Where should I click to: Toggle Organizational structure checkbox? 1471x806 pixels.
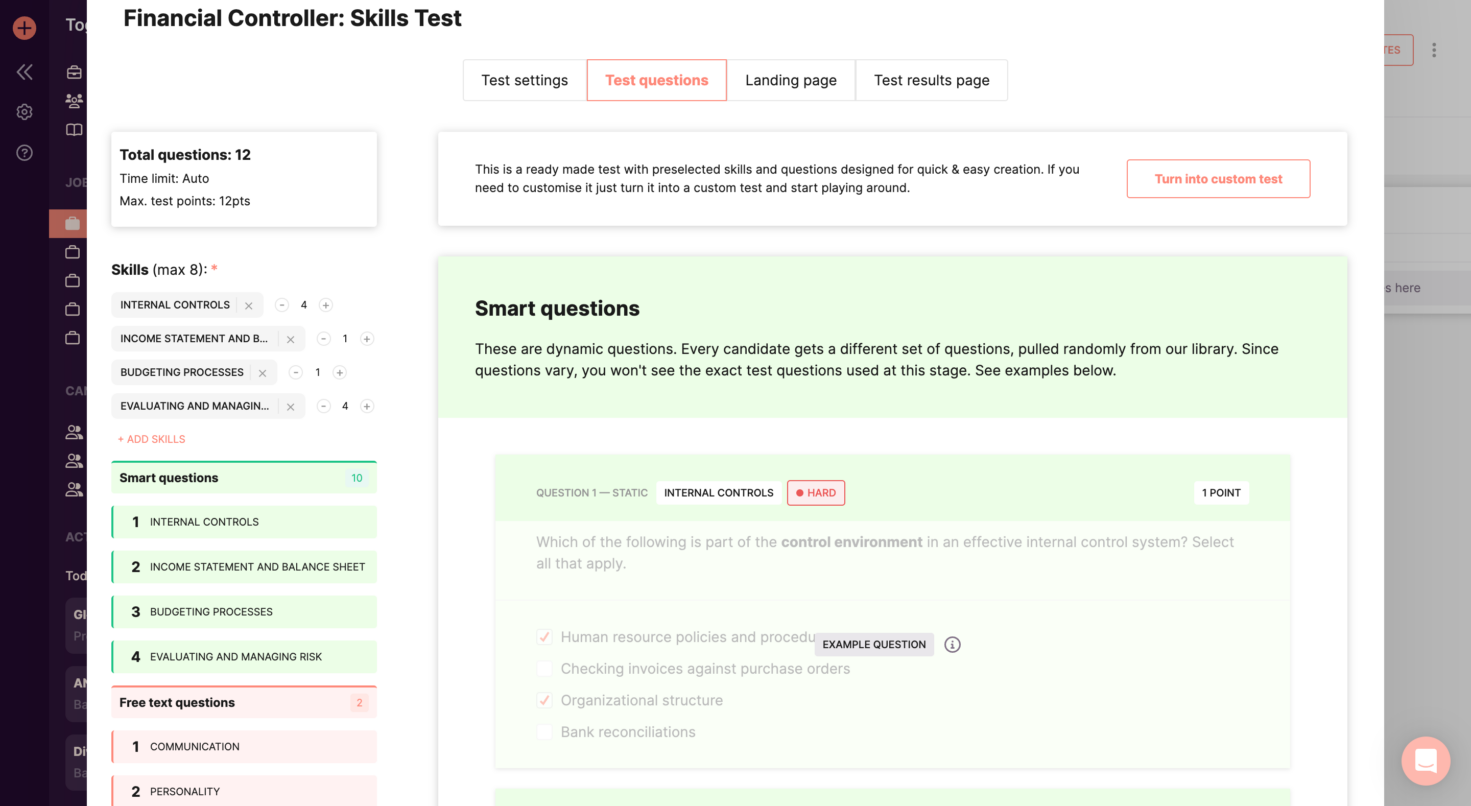pos(545,700)
